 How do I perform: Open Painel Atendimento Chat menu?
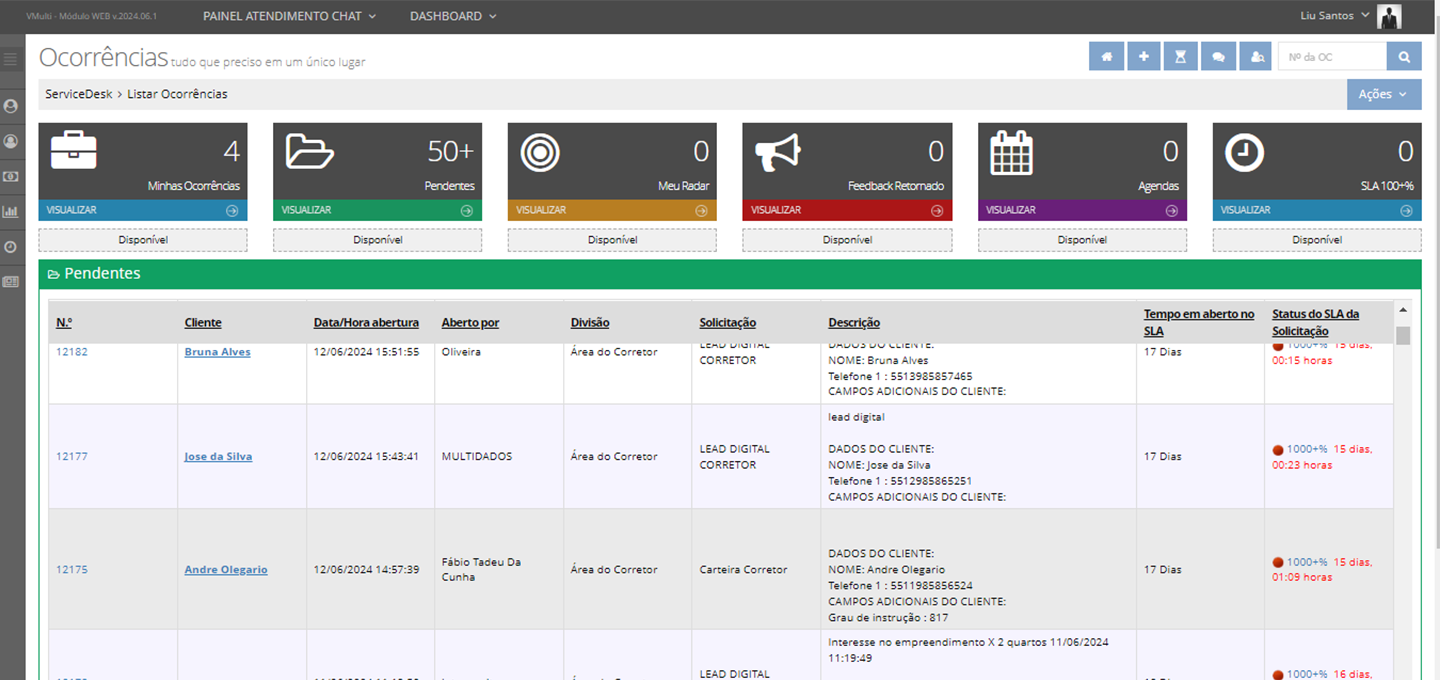[x=289, y=16]
